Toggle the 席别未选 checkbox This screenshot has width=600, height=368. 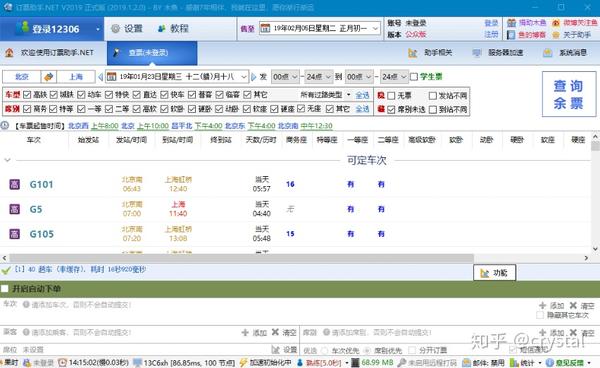point(391,110)
